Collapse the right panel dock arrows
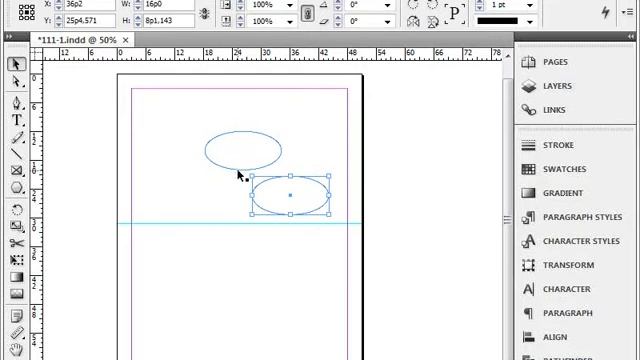Viewport: 640px width, 360px height. pyautogui.click(x=631, y=37)
